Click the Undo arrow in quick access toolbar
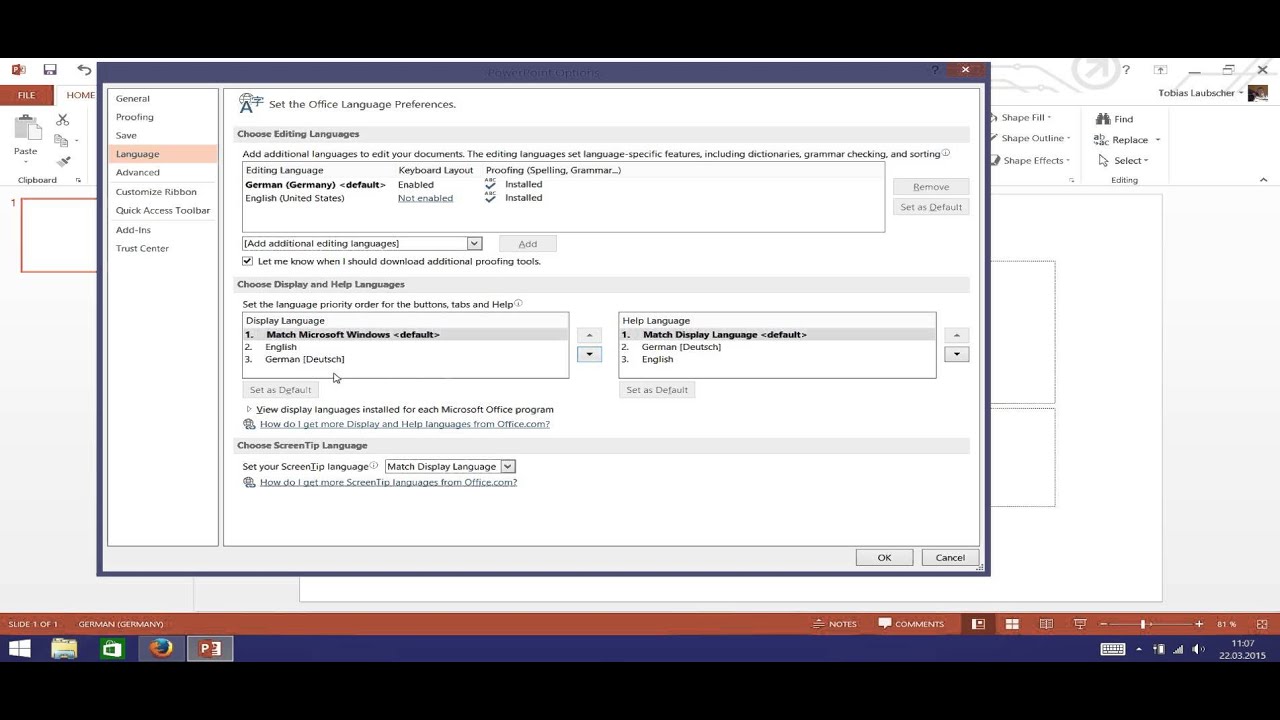The height and width of the screenshot is (720, 1280). point(84,70)
